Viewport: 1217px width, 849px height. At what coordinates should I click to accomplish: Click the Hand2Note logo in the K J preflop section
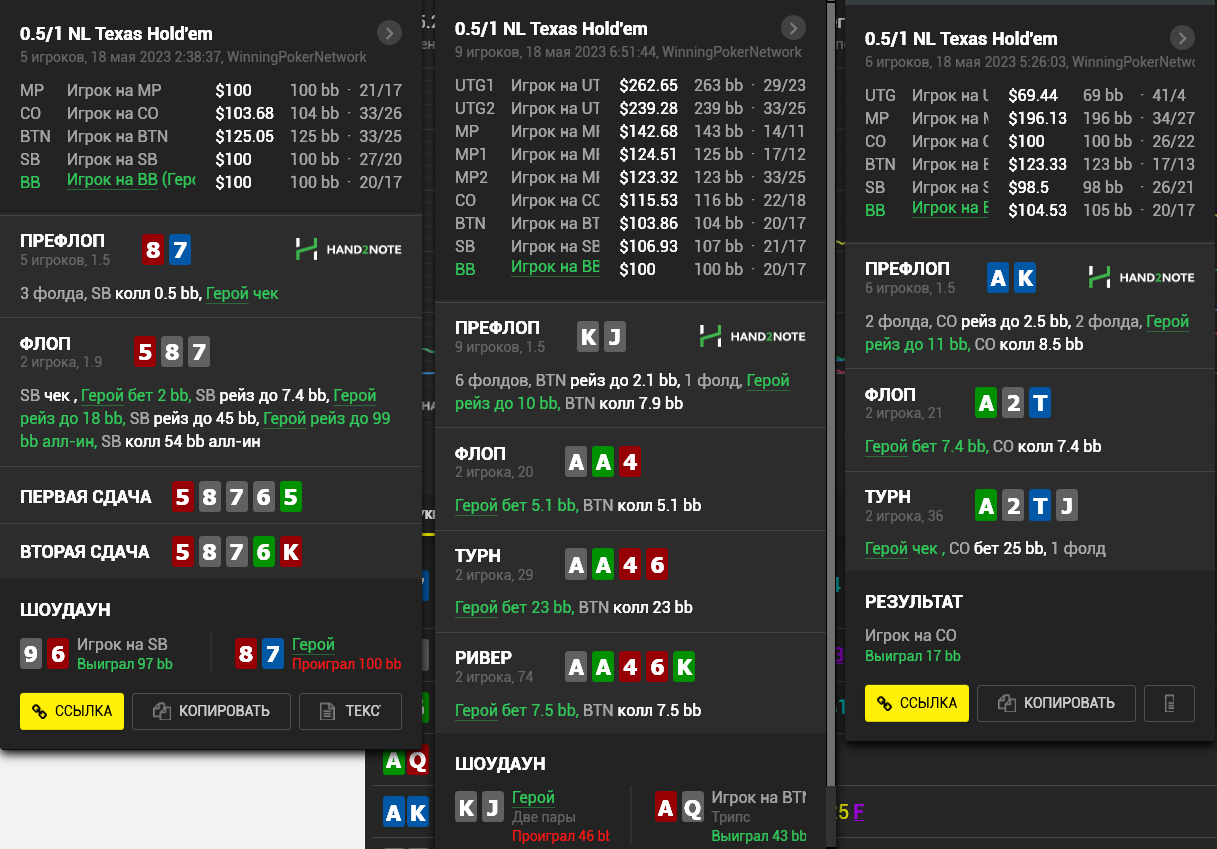[752, 336]
